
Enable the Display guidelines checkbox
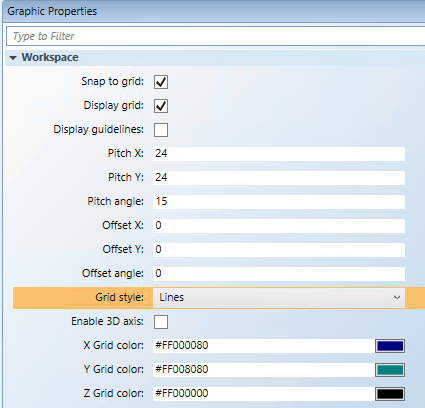(x=161, y=130)
